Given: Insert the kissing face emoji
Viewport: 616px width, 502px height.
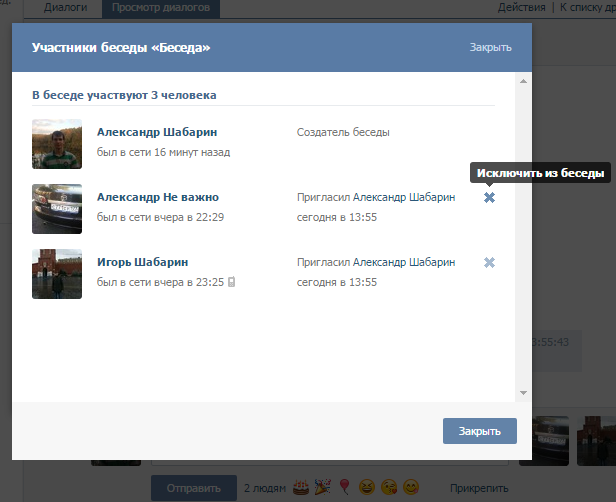Looking at the screenshot, I should pos(388,488).
